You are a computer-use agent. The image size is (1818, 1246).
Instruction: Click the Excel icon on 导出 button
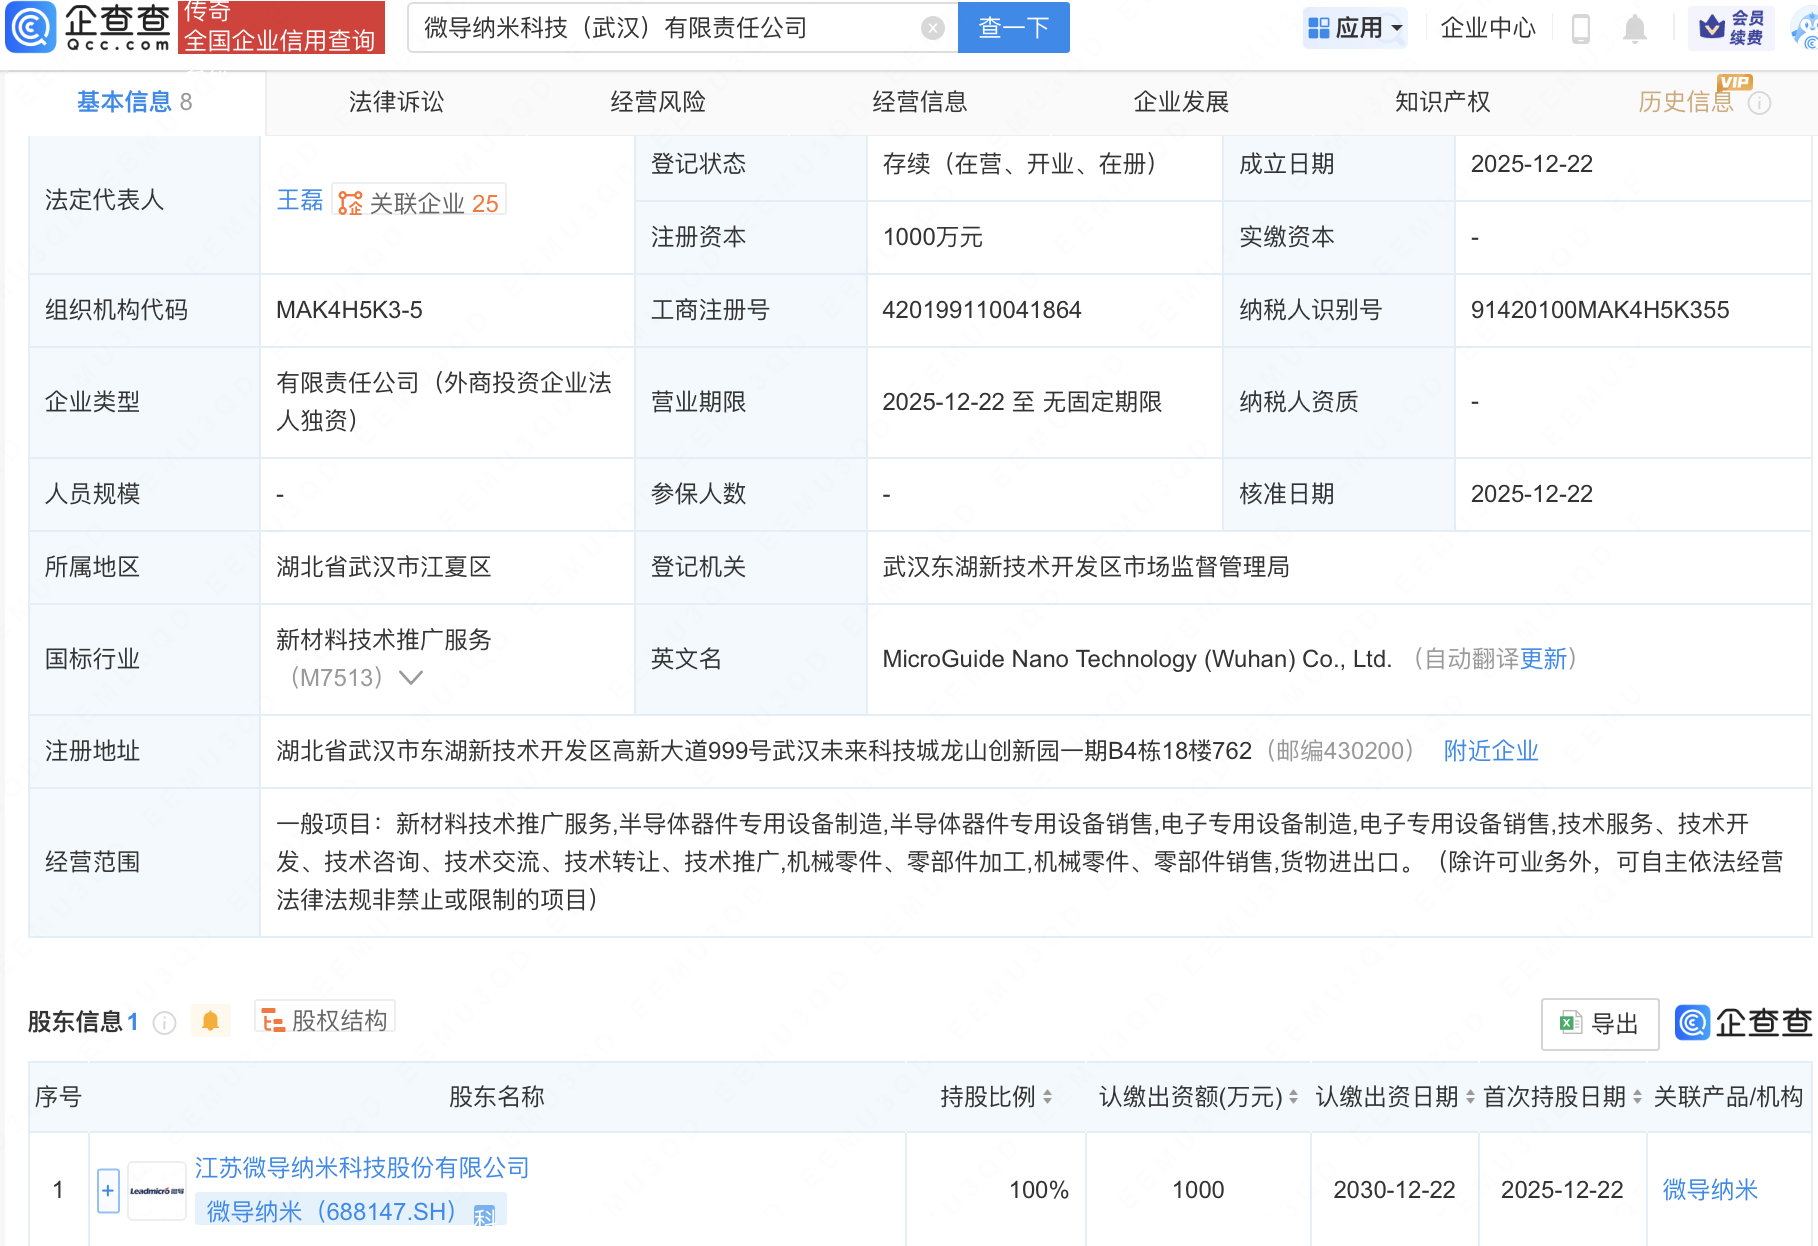click(x=1569, y=1024)
